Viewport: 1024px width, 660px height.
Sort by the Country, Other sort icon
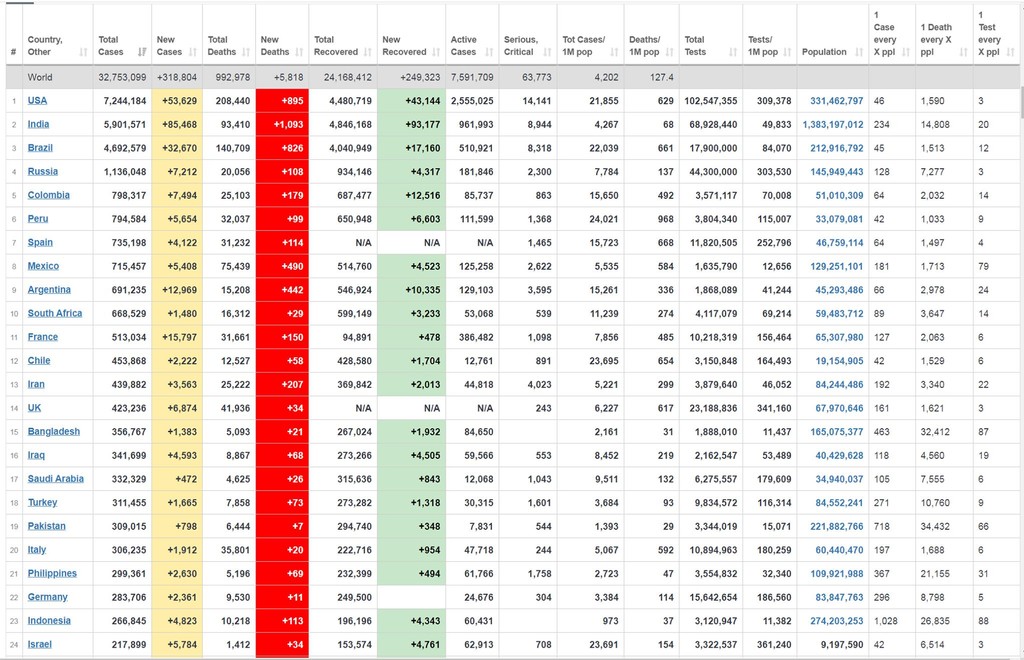coord(84,52)
